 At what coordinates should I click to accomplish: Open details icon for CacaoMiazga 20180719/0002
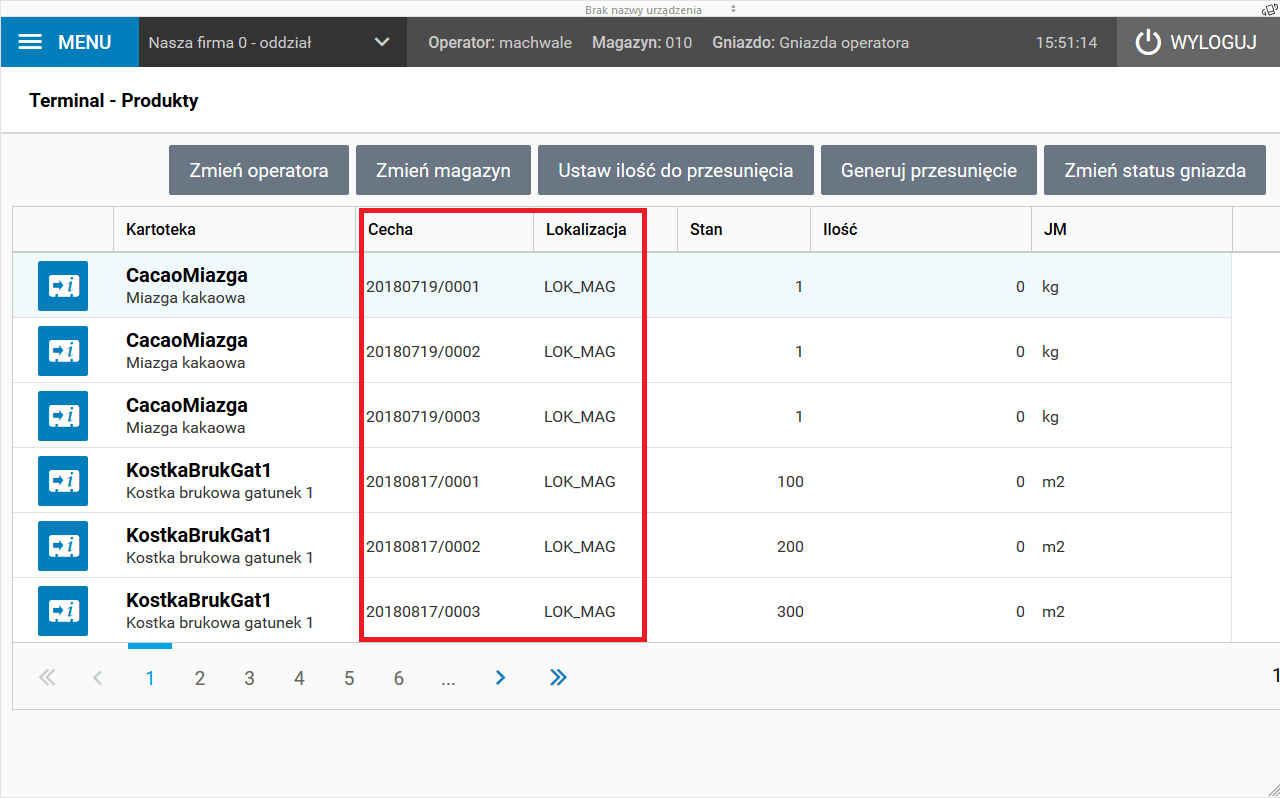point(63,351)
